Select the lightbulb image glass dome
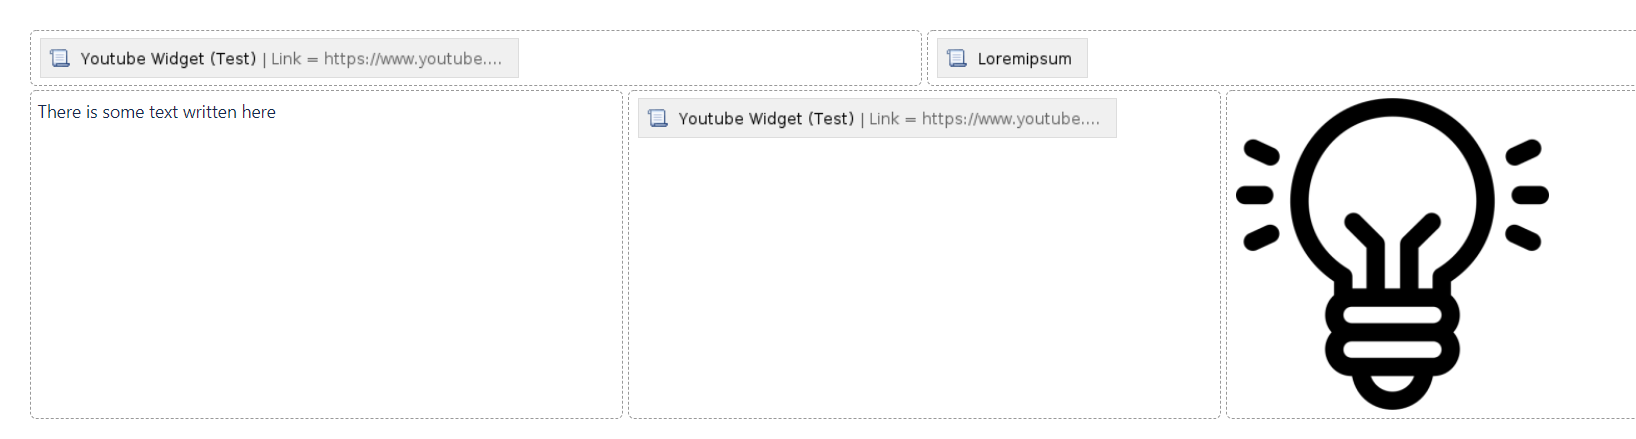The height and width of the screenshot is (439, 1636). click(x=1392, y=190)
